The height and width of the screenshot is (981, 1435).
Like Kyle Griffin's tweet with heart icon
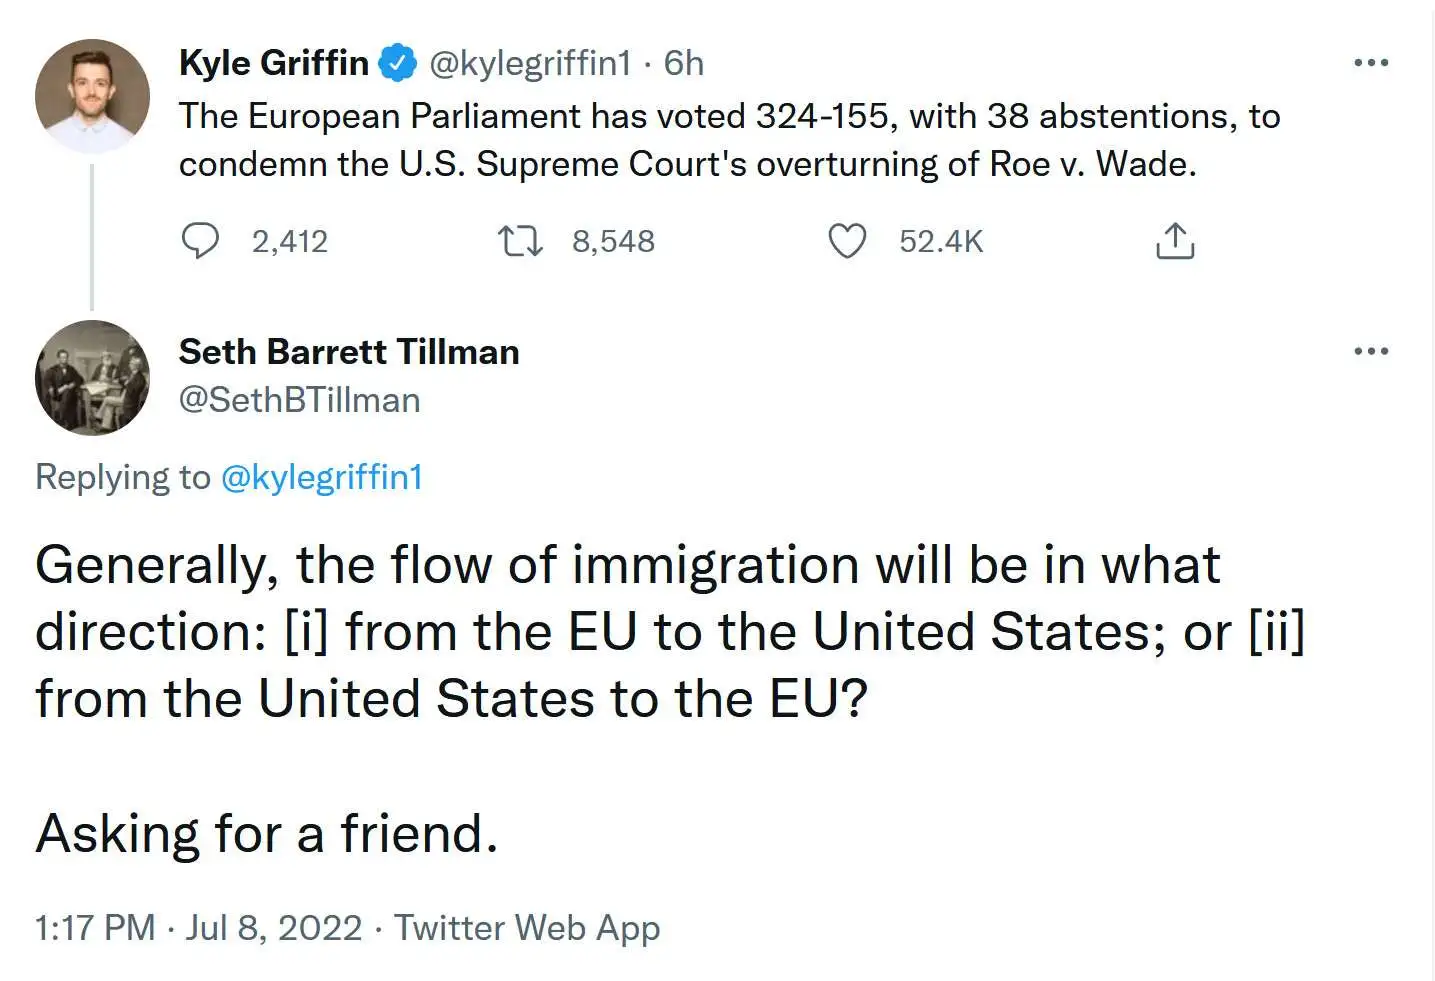(x=847, y=241)
